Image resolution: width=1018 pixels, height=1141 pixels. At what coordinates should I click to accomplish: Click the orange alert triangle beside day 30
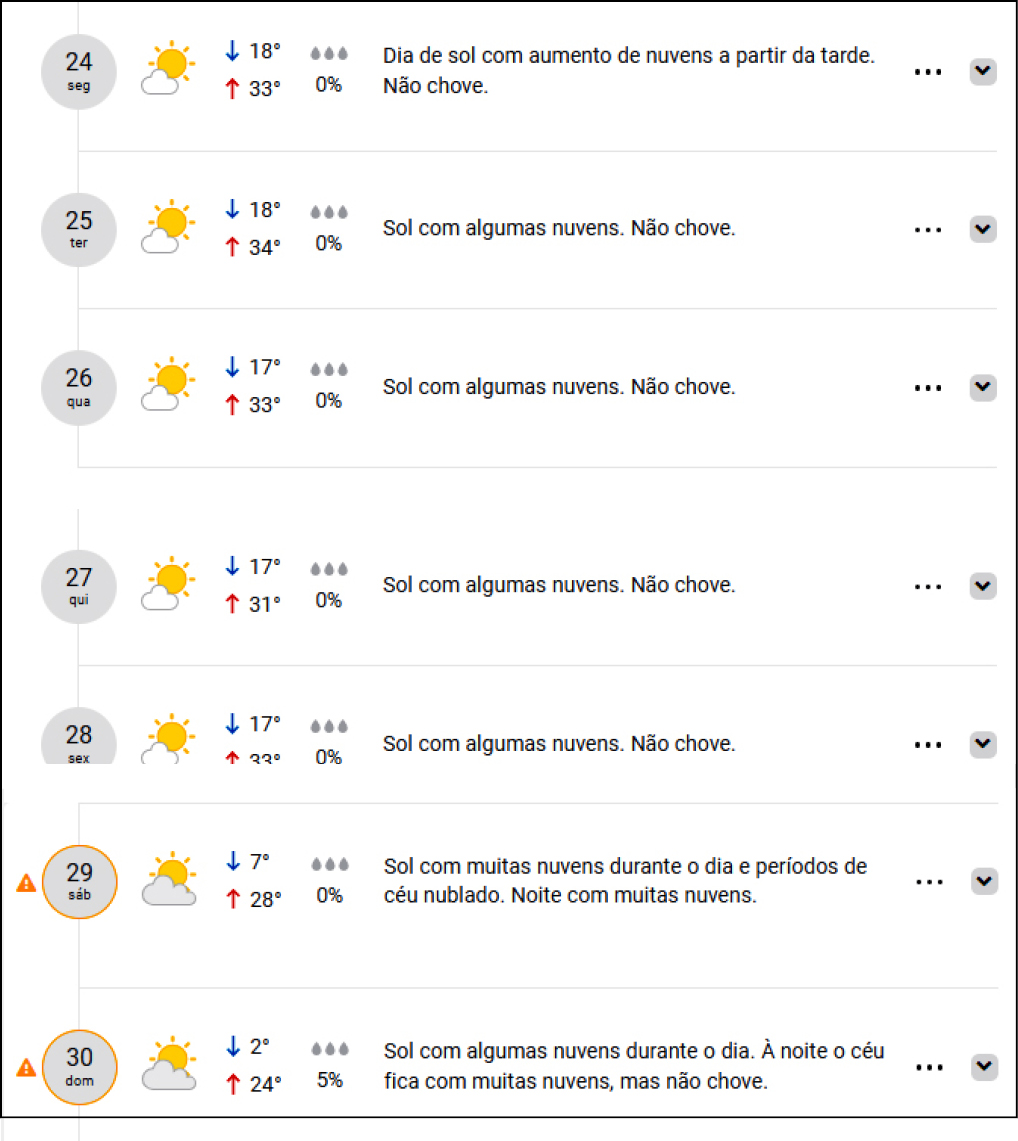tap(26, 1068)
